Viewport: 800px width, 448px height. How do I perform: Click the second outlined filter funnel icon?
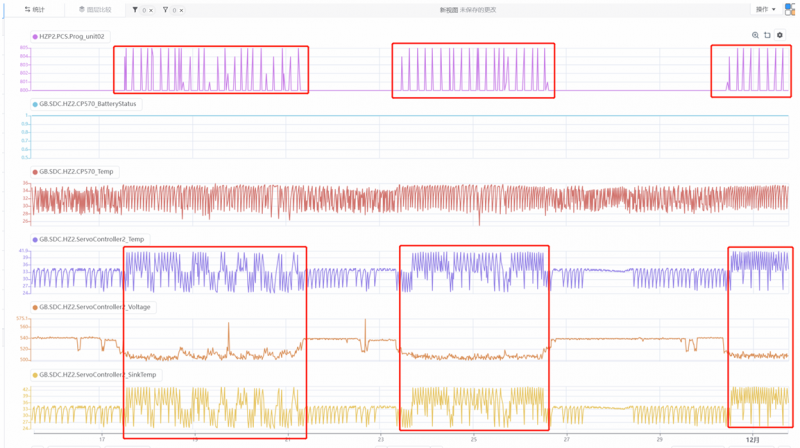tap(165, 10)
